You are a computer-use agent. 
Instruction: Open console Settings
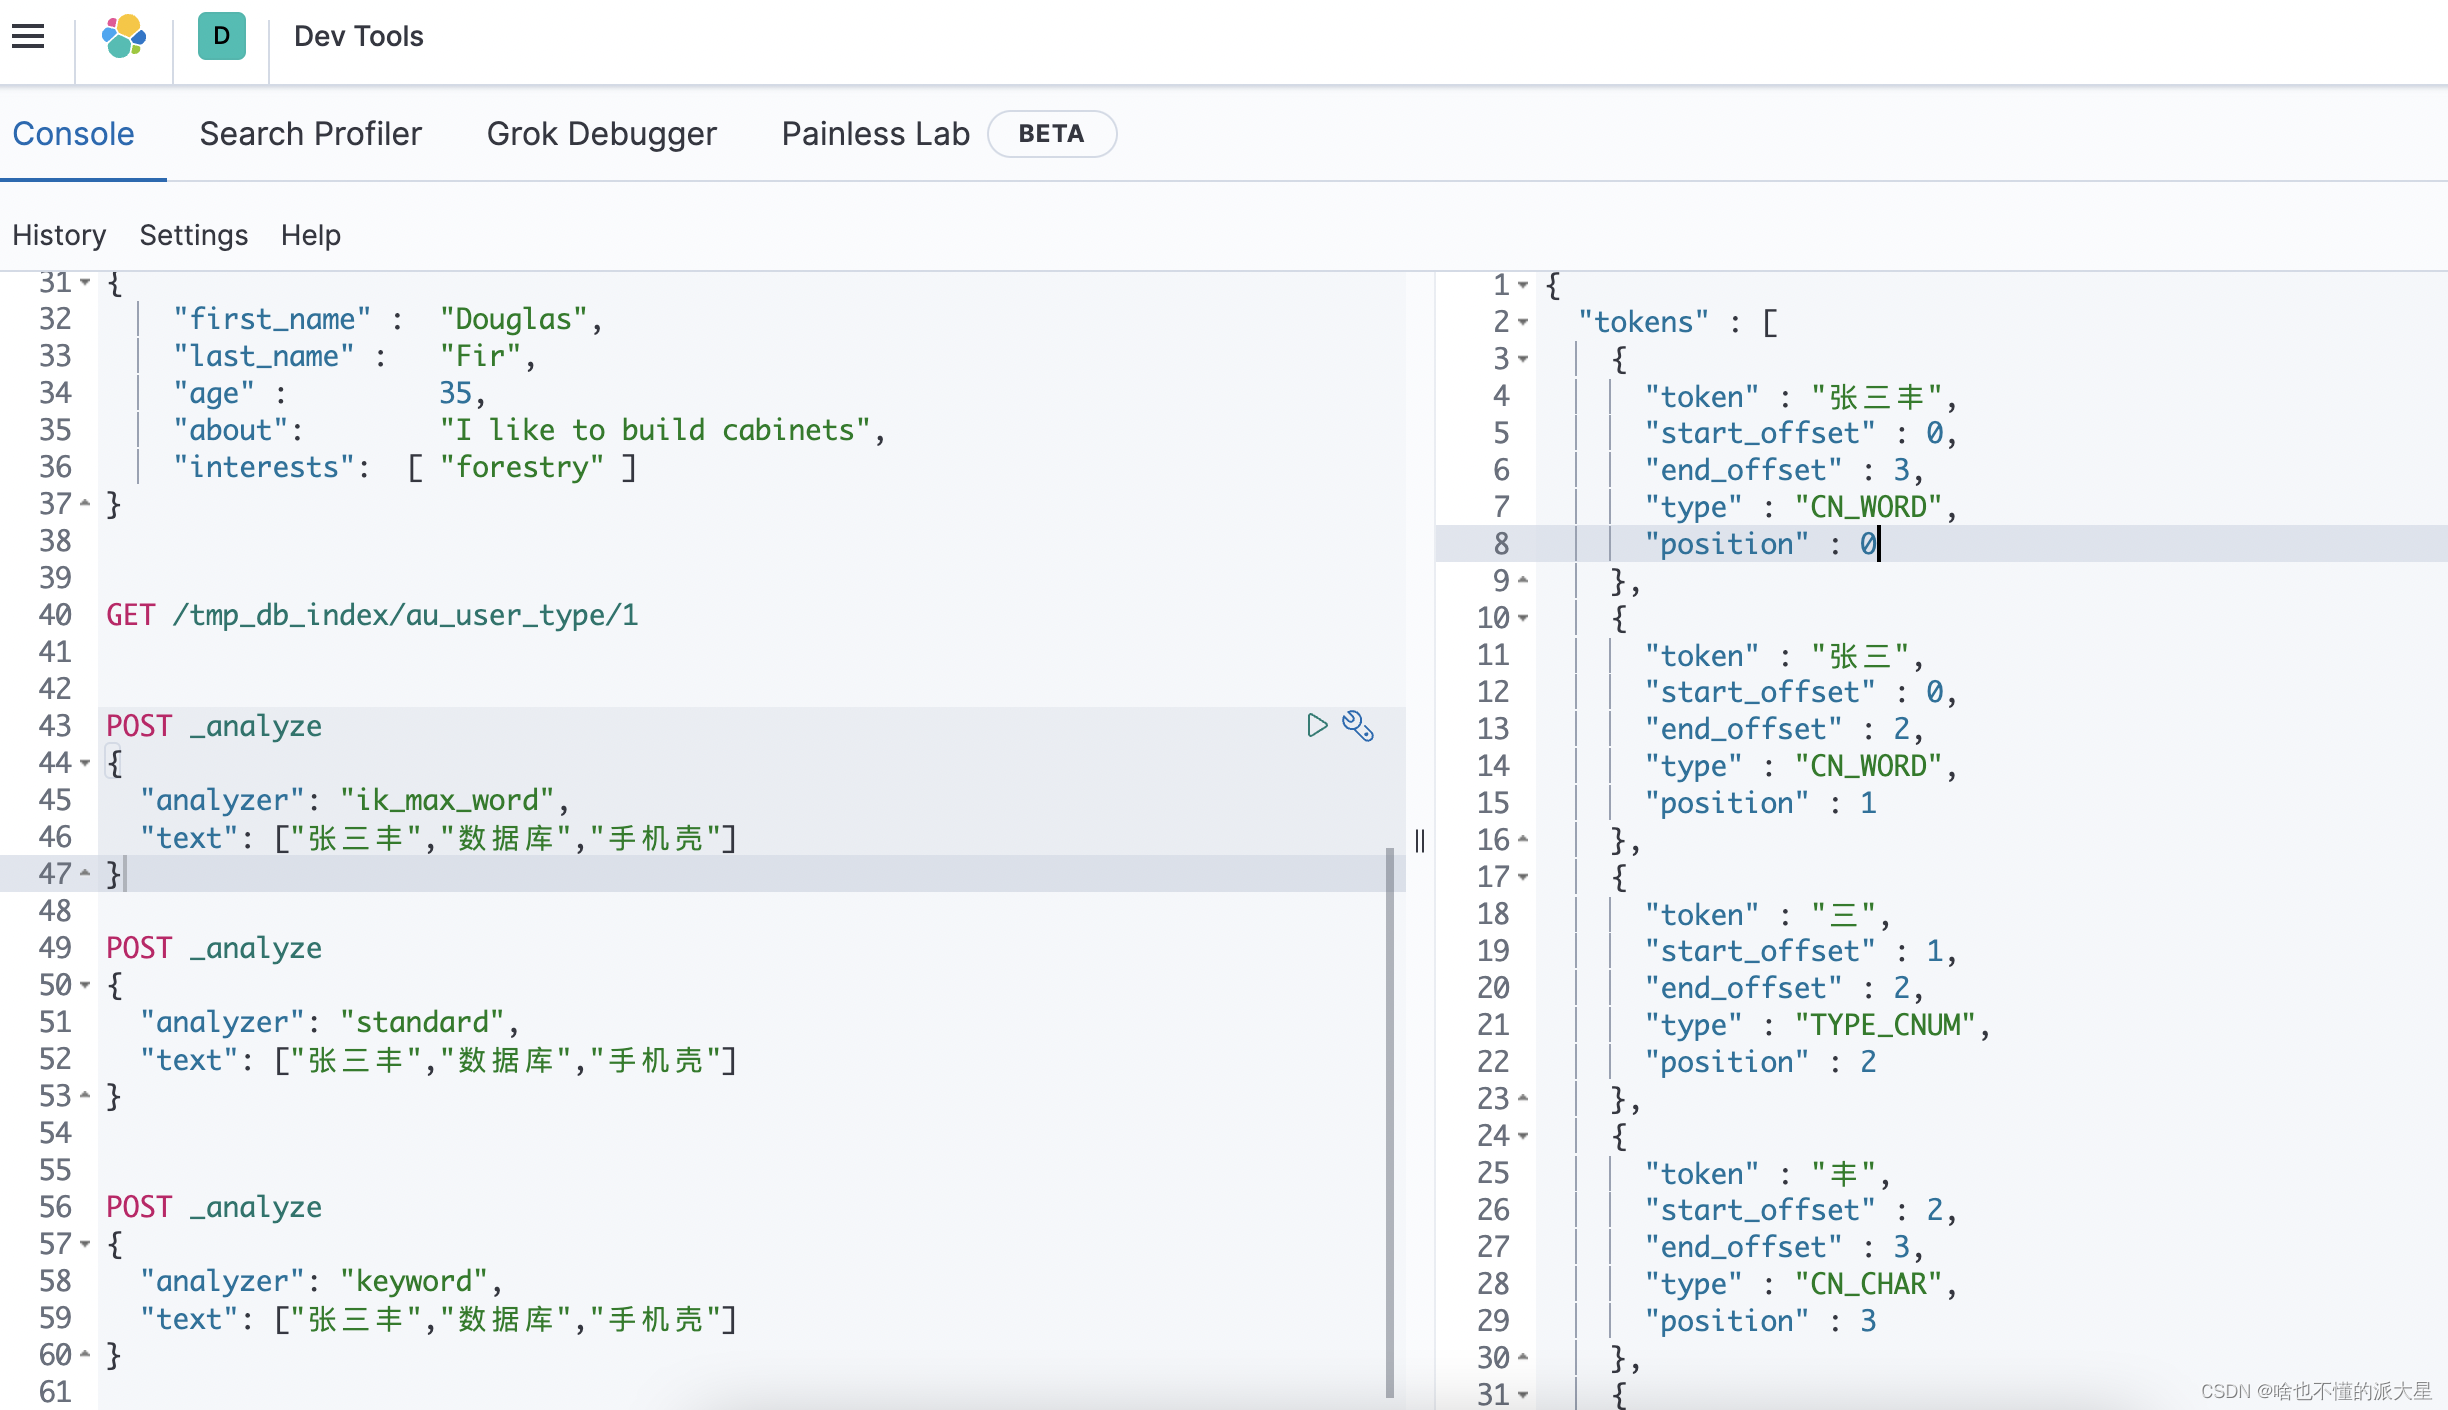(x=193, y=235)
